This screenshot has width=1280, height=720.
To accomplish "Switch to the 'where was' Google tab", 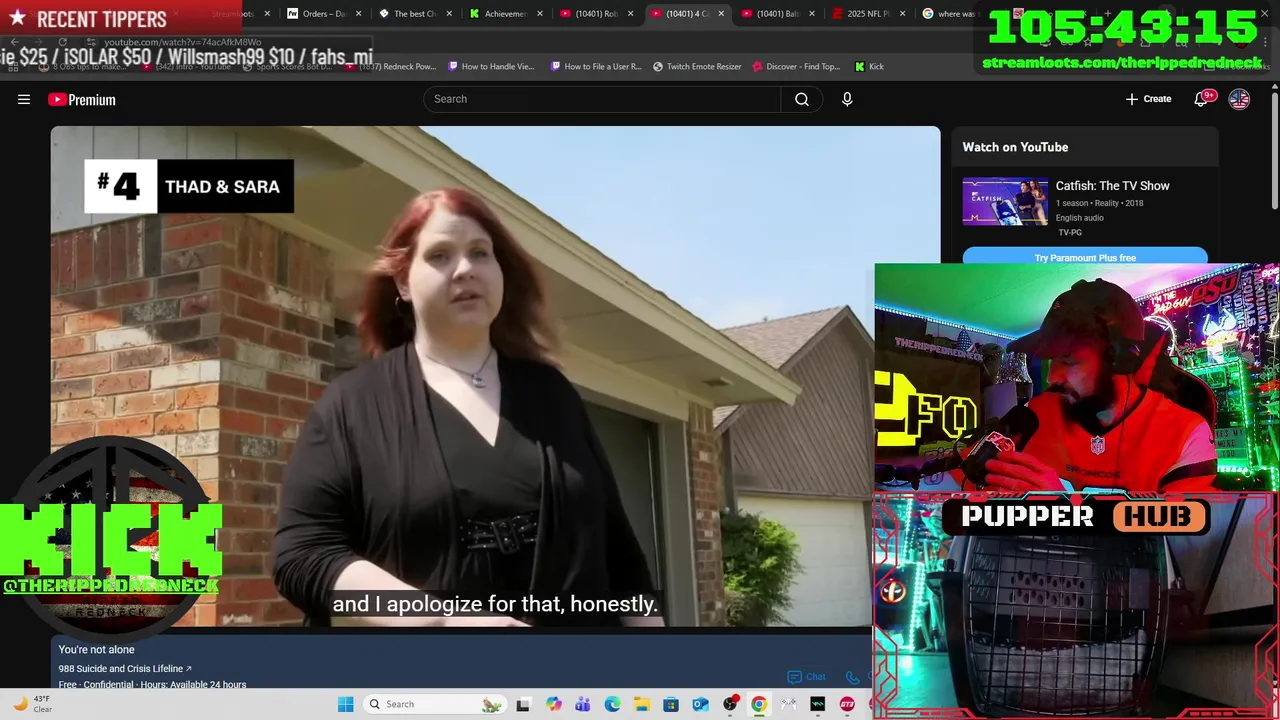I will click(948, 14).
